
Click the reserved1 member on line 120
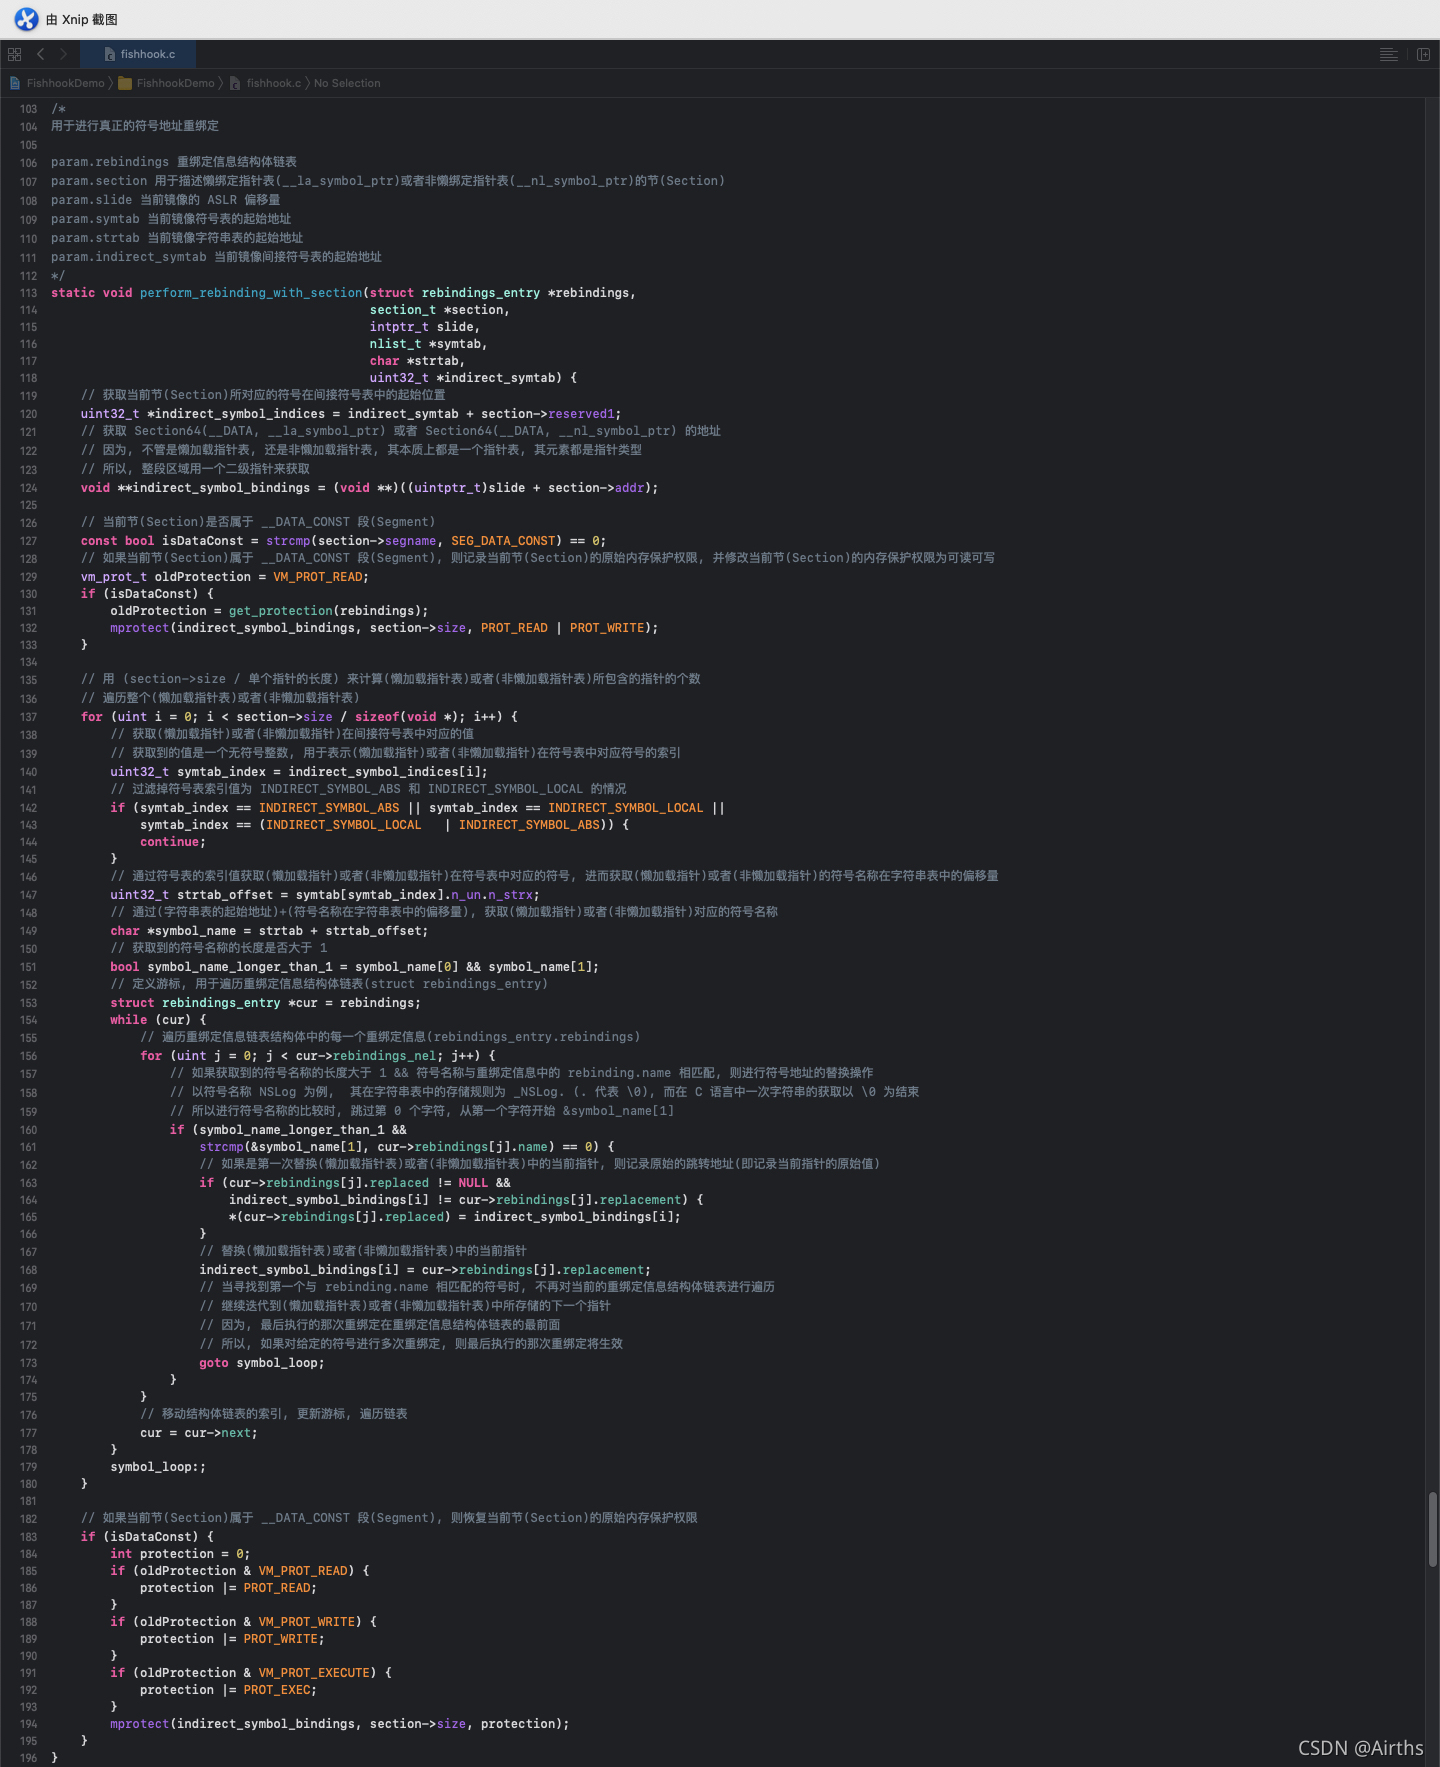pos(581,414)
